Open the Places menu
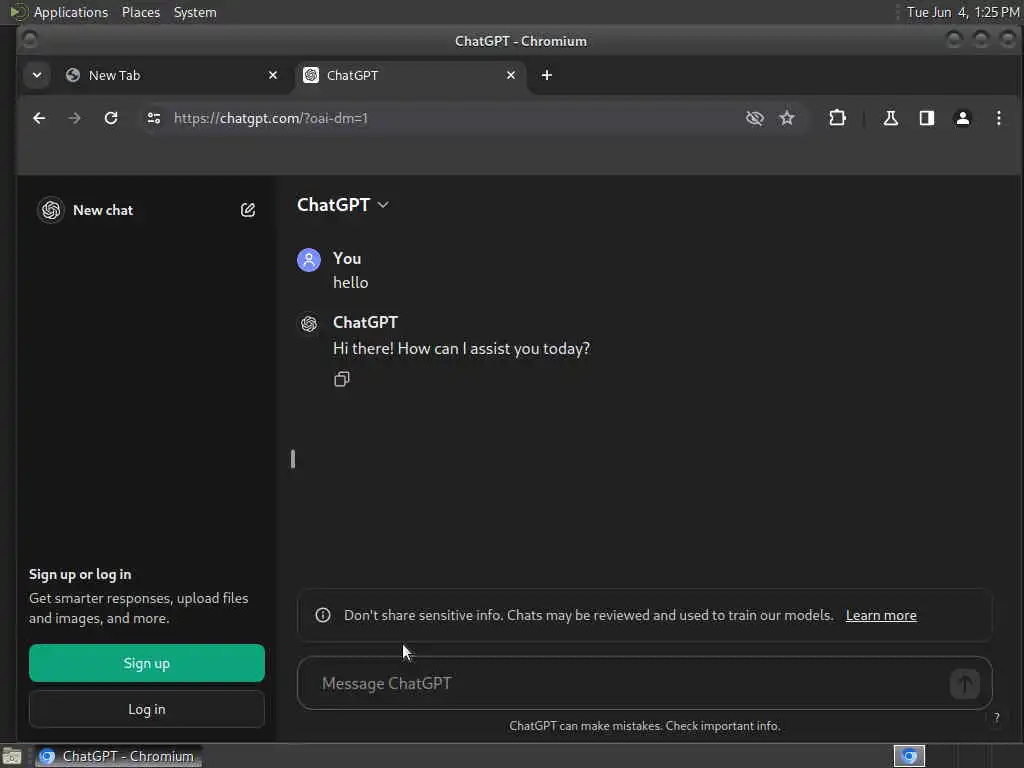Viewport: 1024px width, 768px height. 140,12
